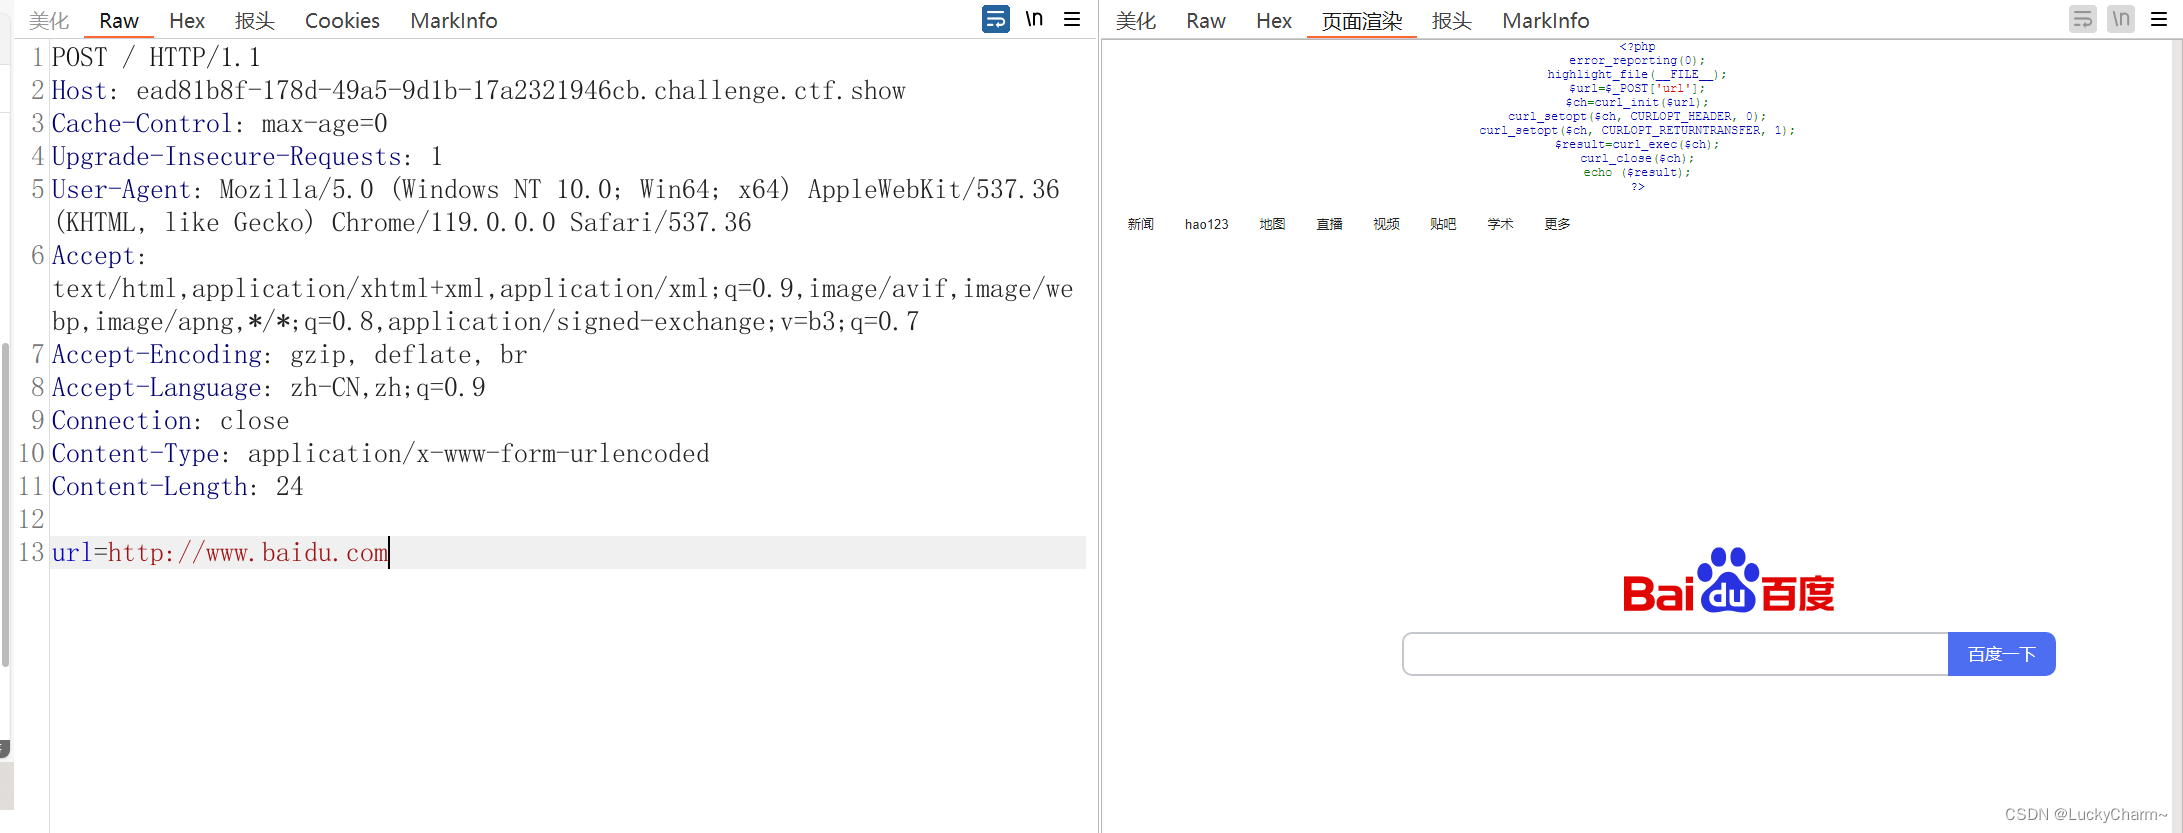Click the $url=$_POST['url'] code line
Viewport: 2183px width, 833px height.
pyautogui.click(x=1637, y=88)
